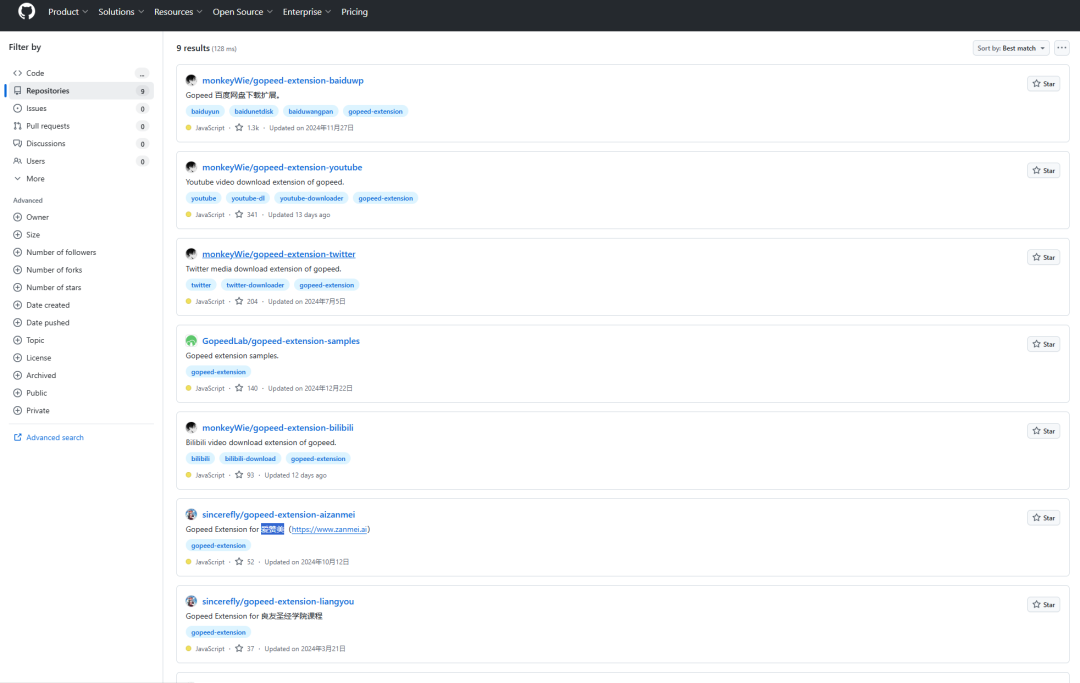This screenshot has width=1080, height=683.
Task: Click gopeed-extension tag on liangyou repository
Action: tap(218, 632)
